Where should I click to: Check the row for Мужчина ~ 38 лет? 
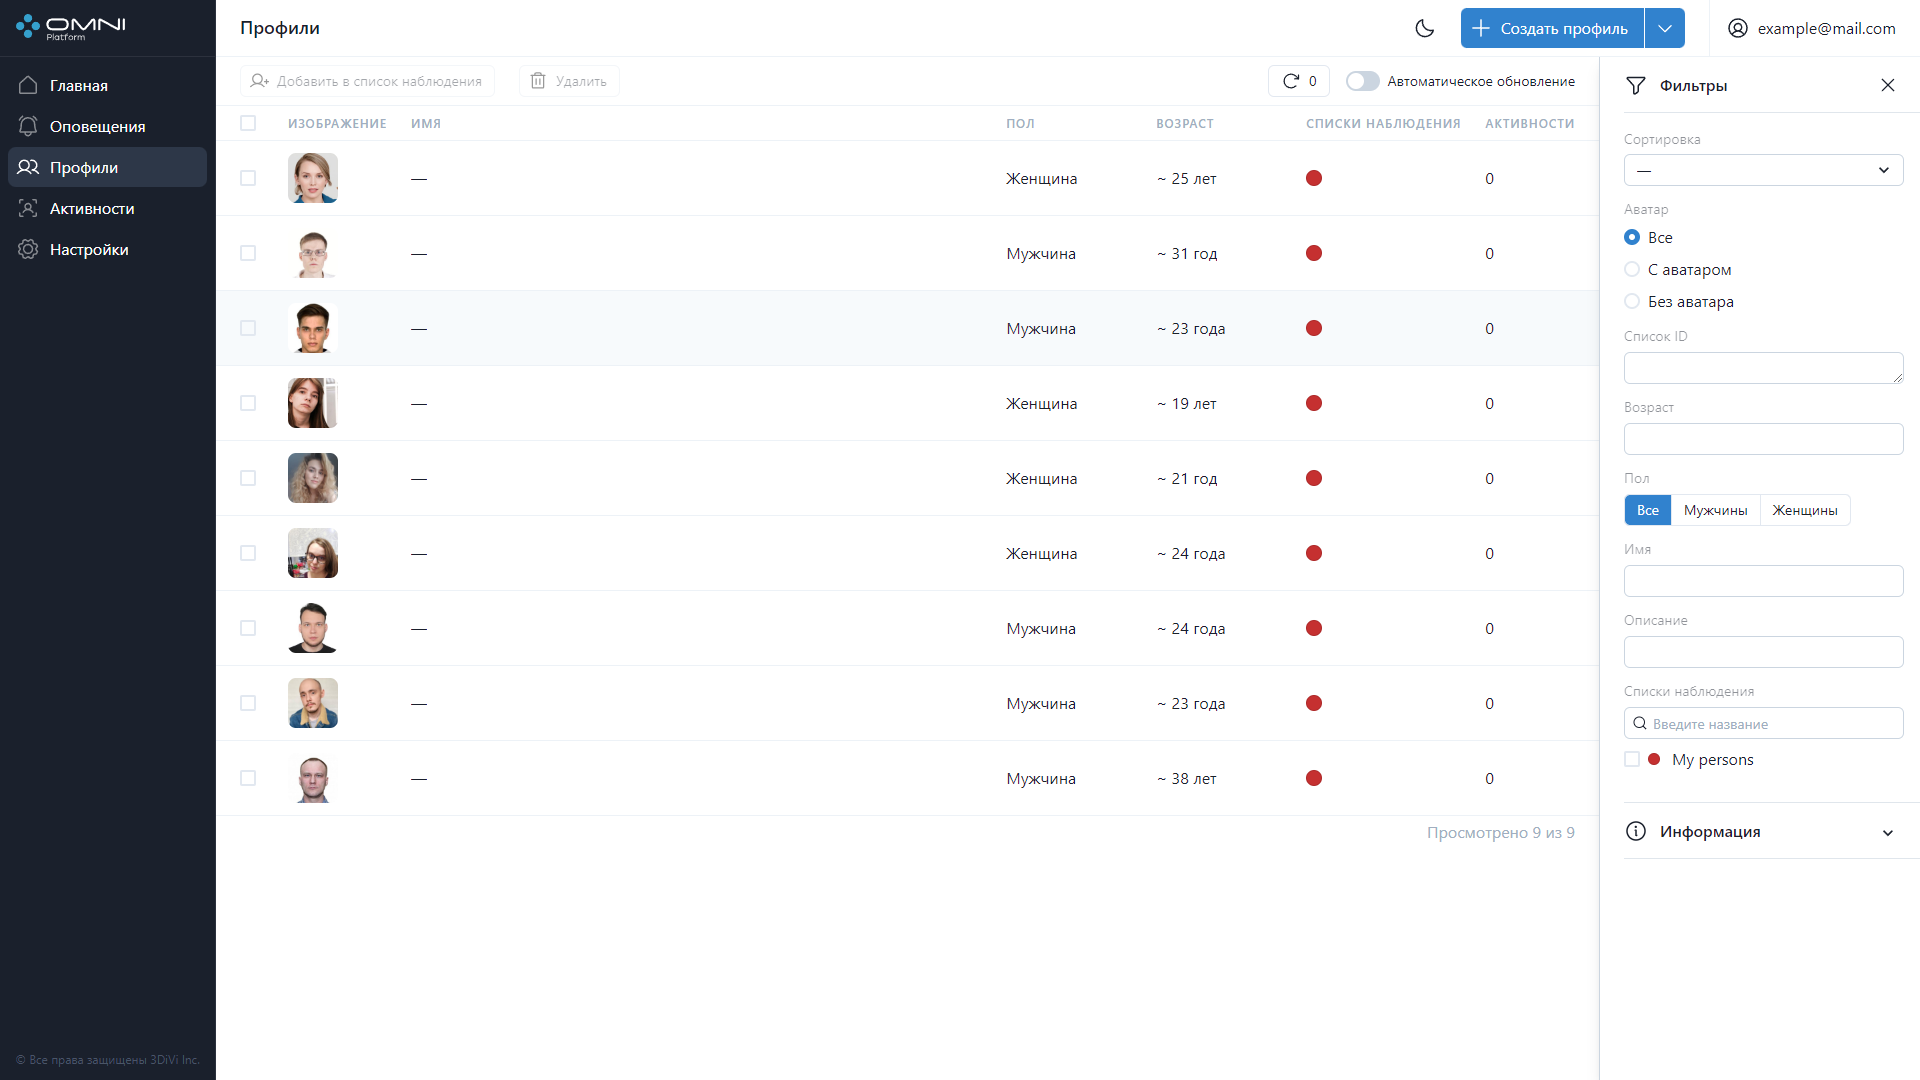pos(248,778)
